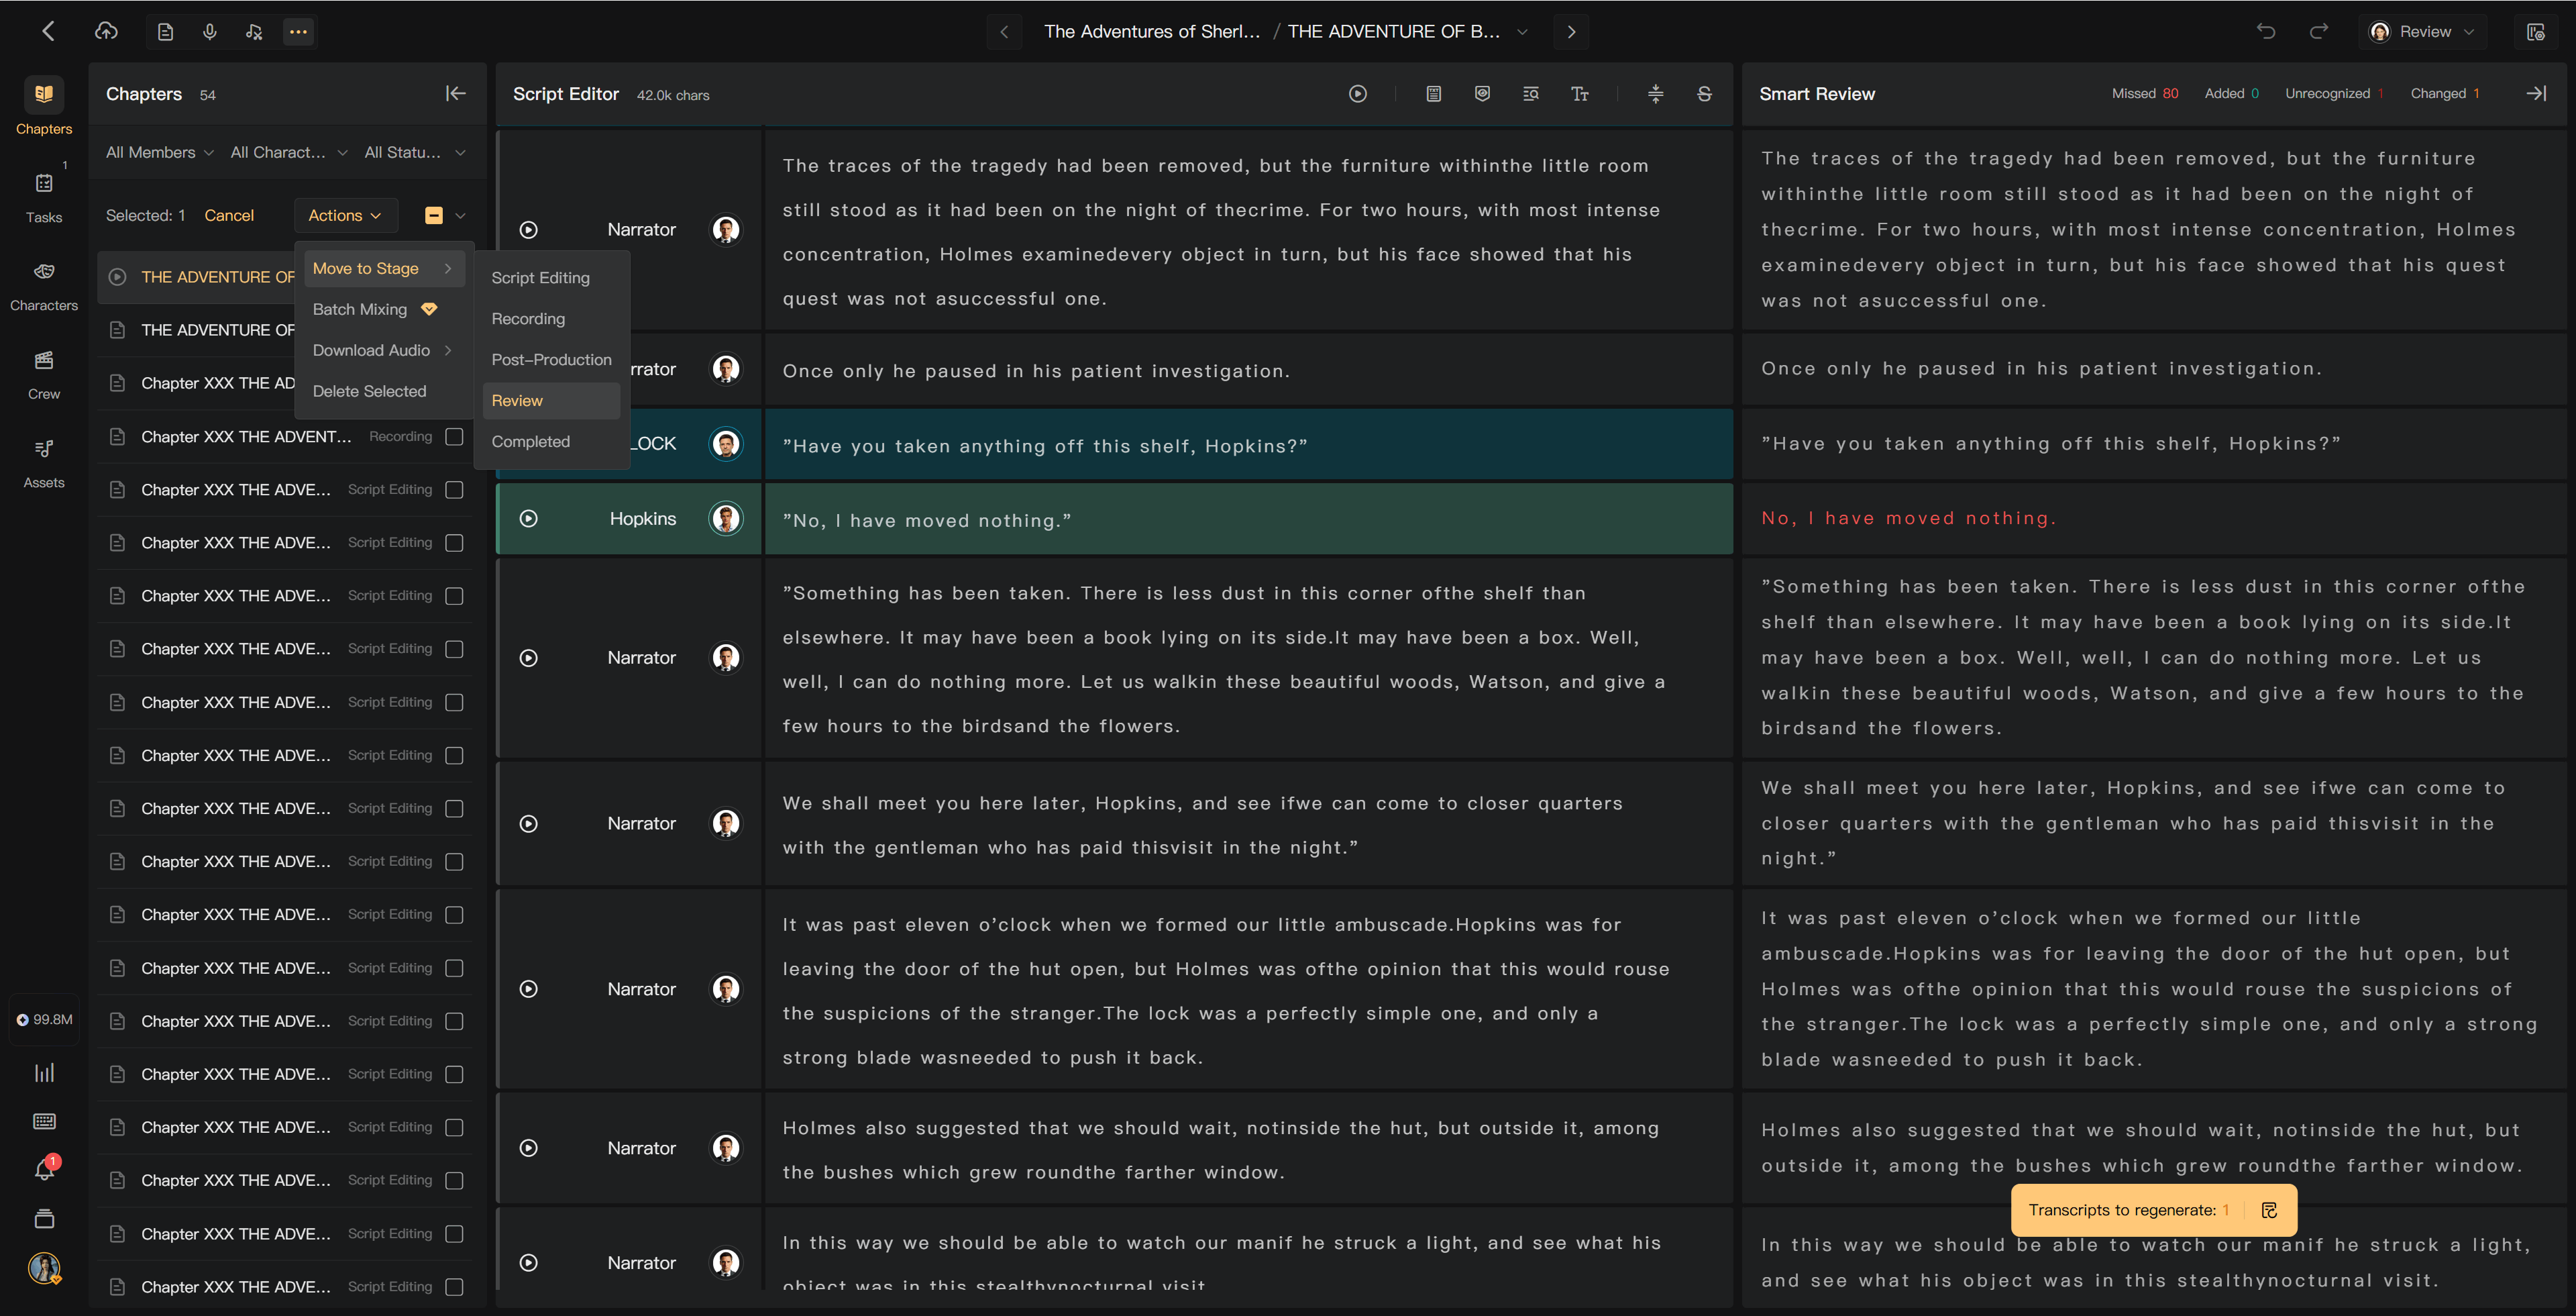Choose Batch Mixing in Actions menu
Screen dimensions: 2576x1316
385,309
